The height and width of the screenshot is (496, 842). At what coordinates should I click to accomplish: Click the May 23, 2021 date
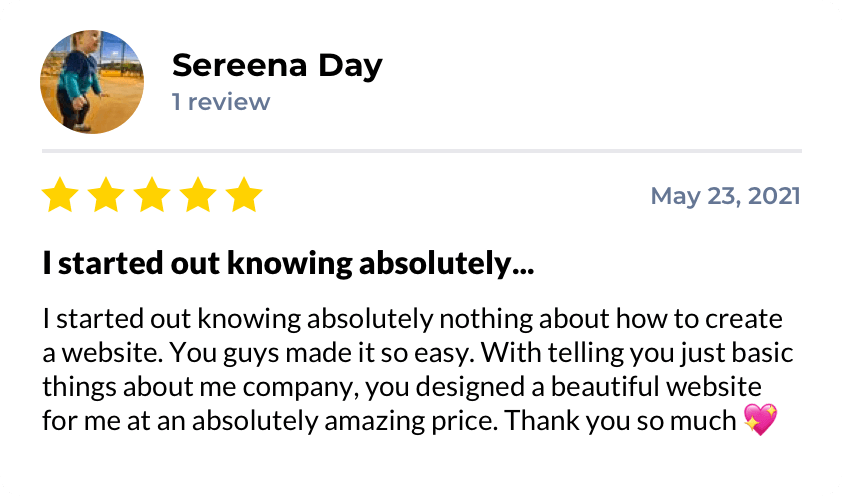[725, 196]
